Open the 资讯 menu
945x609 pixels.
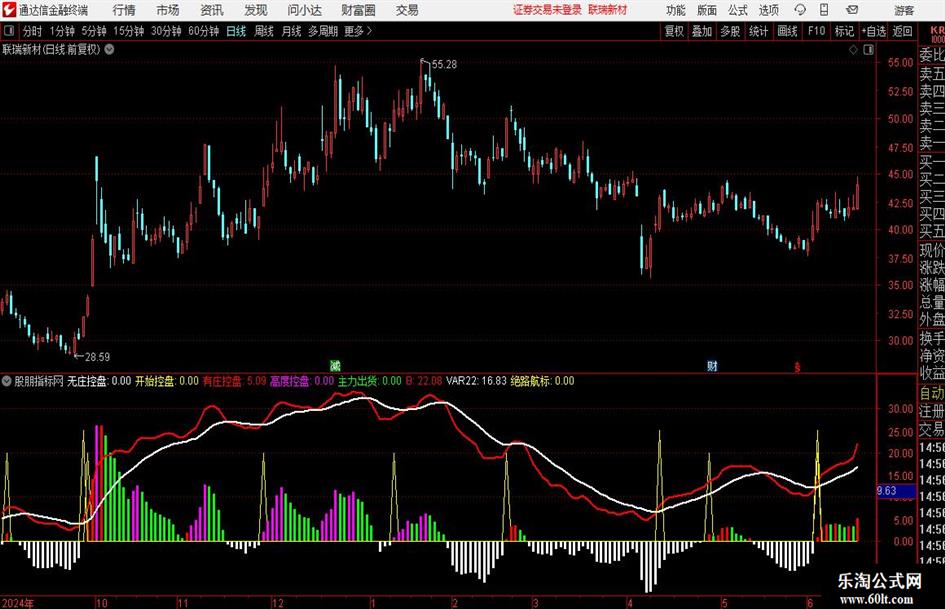tap(212, 10)
